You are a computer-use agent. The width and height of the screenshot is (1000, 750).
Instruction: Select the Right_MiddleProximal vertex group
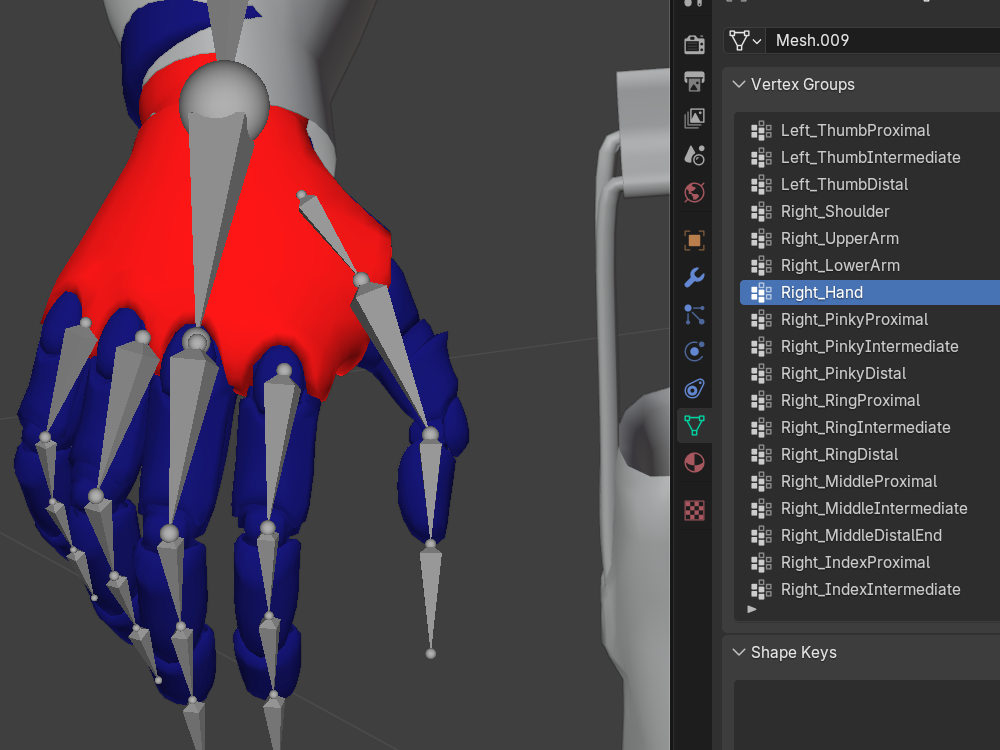click(x=870, y=482)
